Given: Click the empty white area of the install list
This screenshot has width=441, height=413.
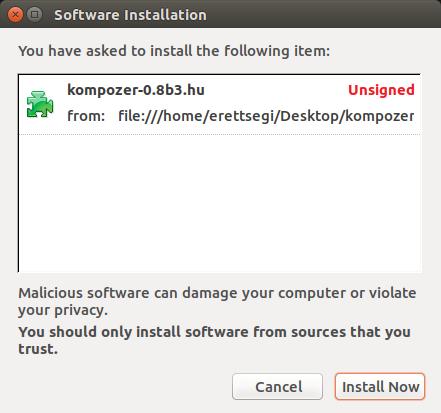Looking at the screenshot, I should 220,203.
